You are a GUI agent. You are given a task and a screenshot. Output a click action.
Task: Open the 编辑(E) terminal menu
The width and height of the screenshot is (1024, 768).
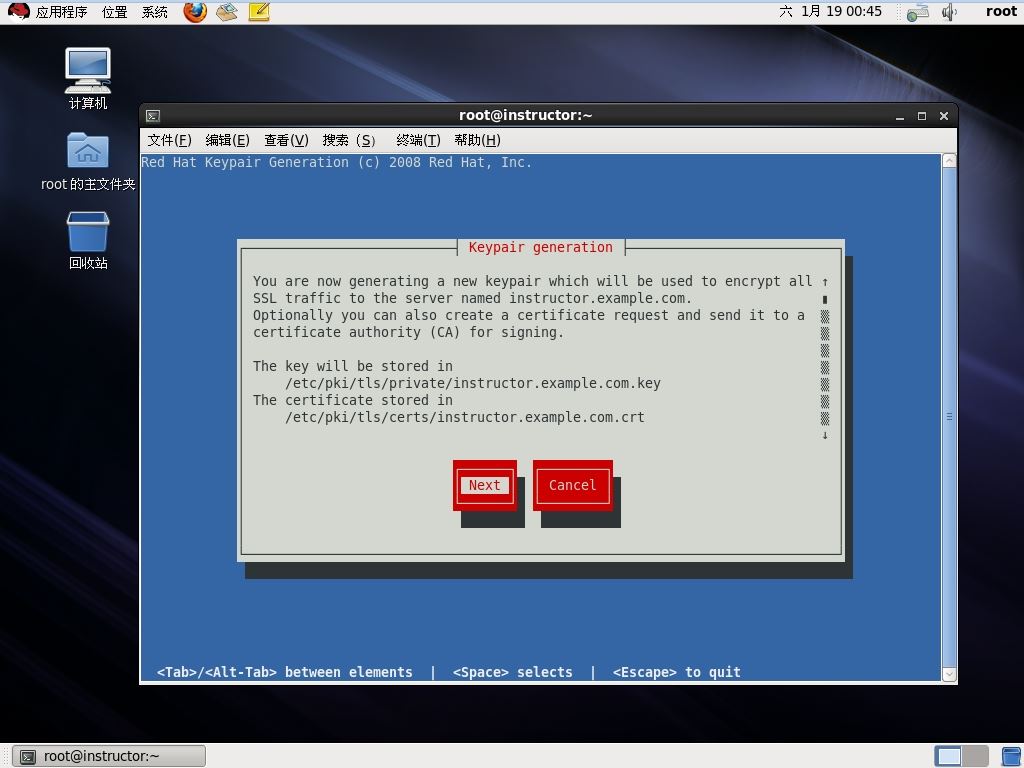(227, 140)
